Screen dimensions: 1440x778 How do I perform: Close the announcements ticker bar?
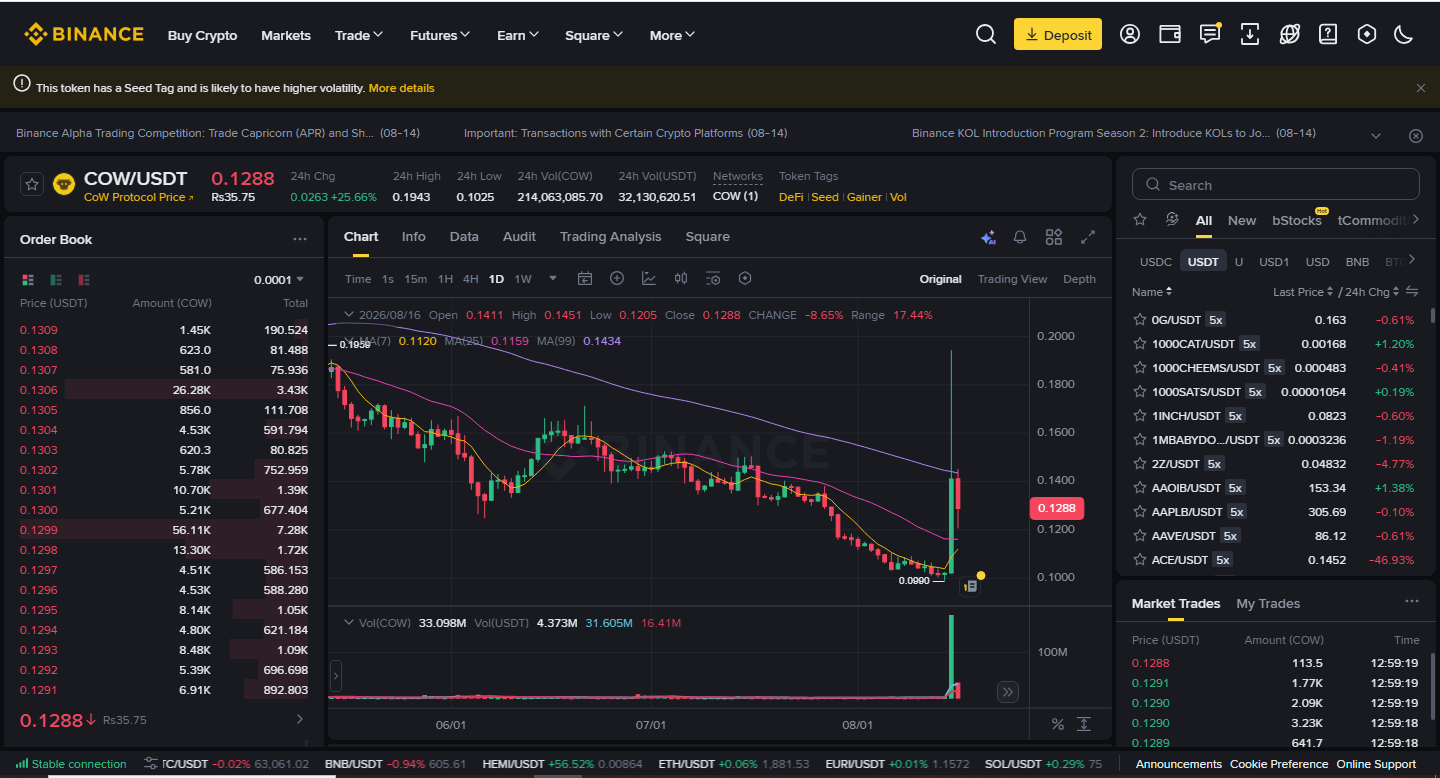(1416, 135)
